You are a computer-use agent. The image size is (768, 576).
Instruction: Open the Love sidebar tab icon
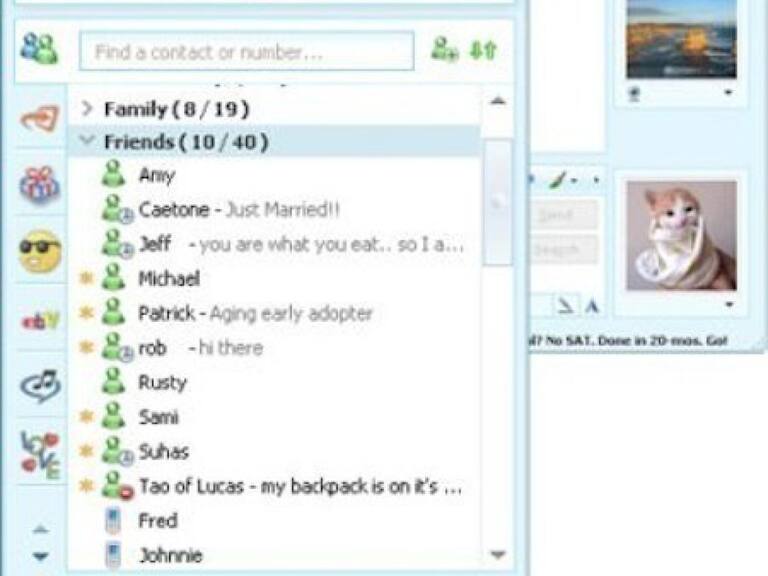tap(40, 455)
